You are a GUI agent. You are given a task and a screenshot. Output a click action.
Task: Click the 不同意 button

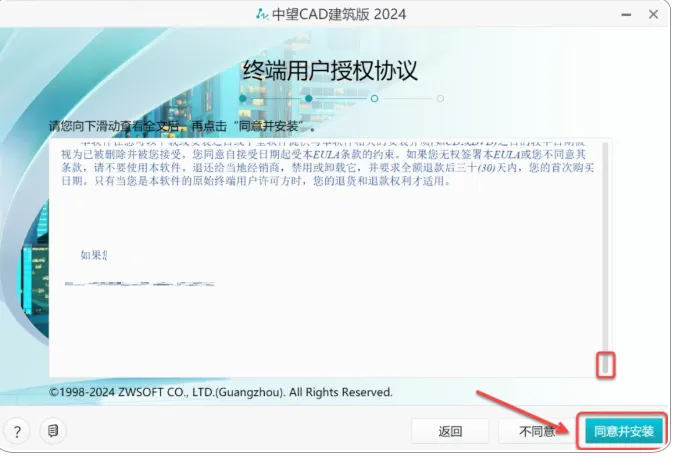(x=537, y=431)
